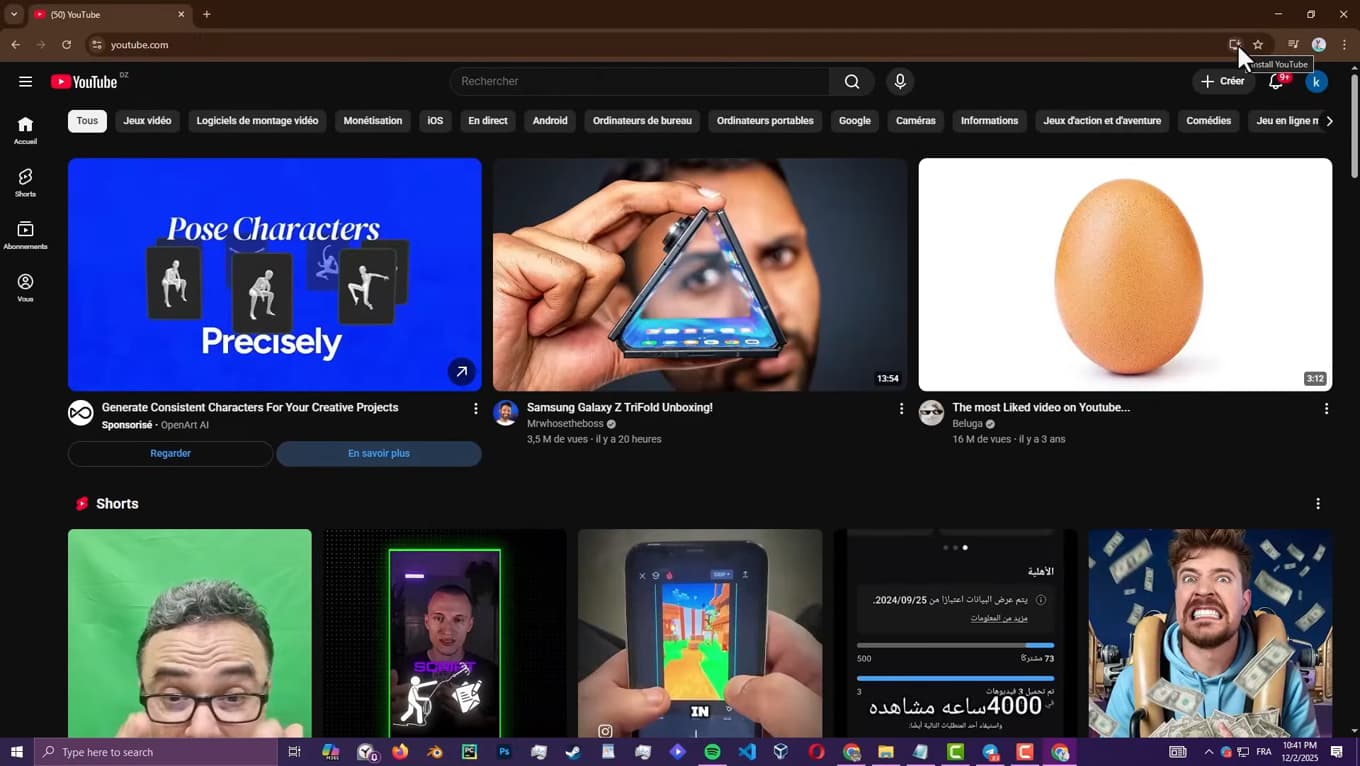The image size is (1360, 766).
Task: Select the Tous filter chip
Action: click(87, 121)
